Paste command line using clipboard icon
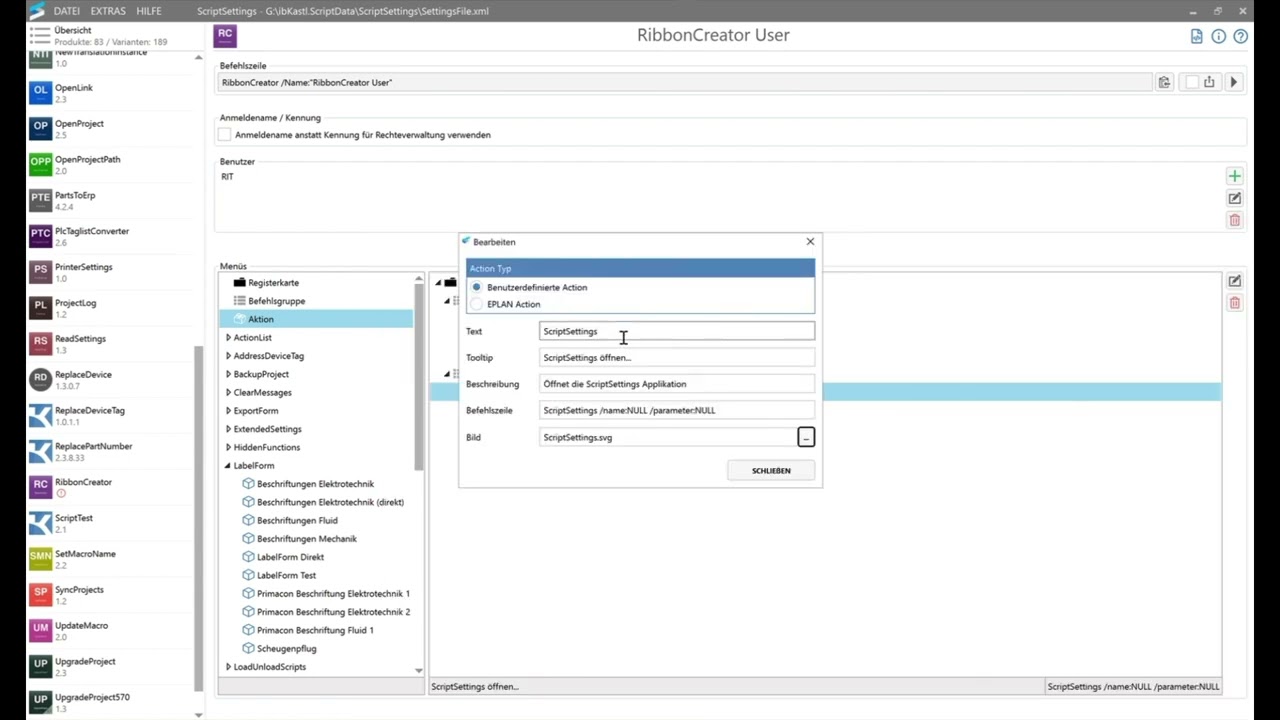 point(1164,82)
